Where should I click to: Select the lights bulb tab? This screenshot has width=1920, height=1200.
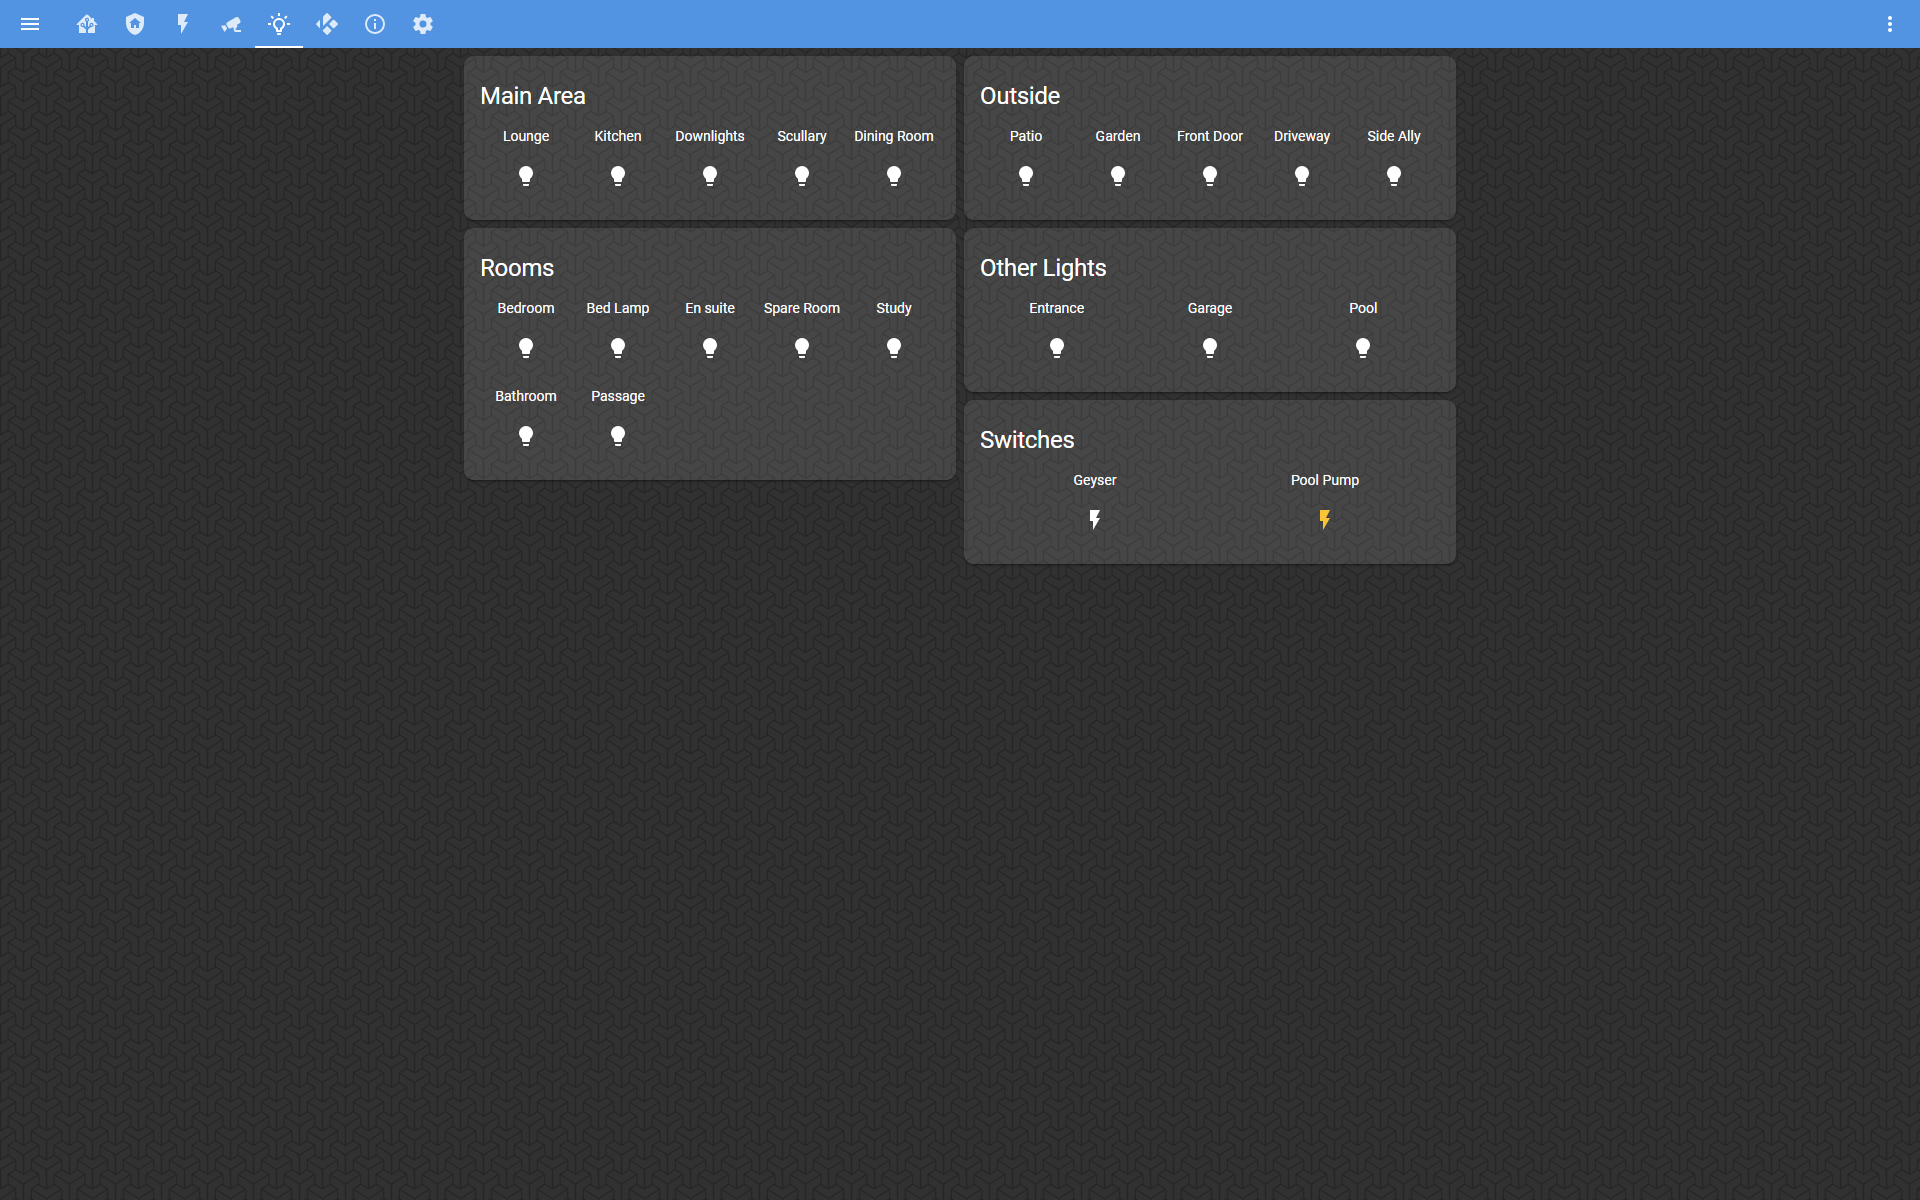pos(279,24)
